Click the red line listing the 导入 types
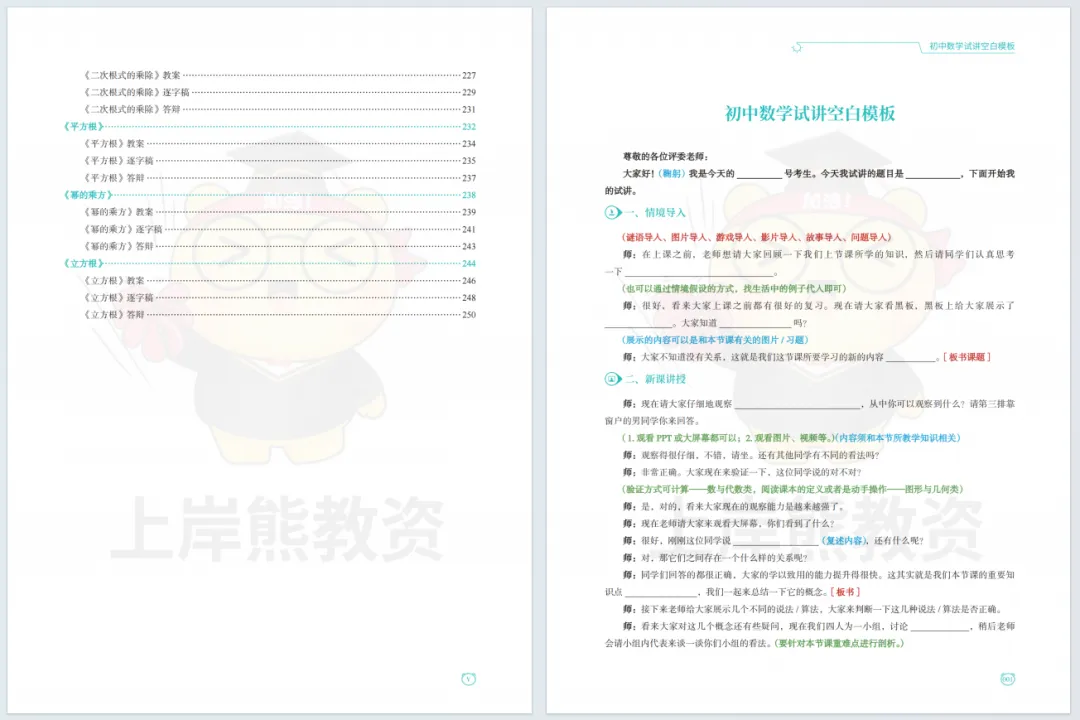 click(757, 237)
